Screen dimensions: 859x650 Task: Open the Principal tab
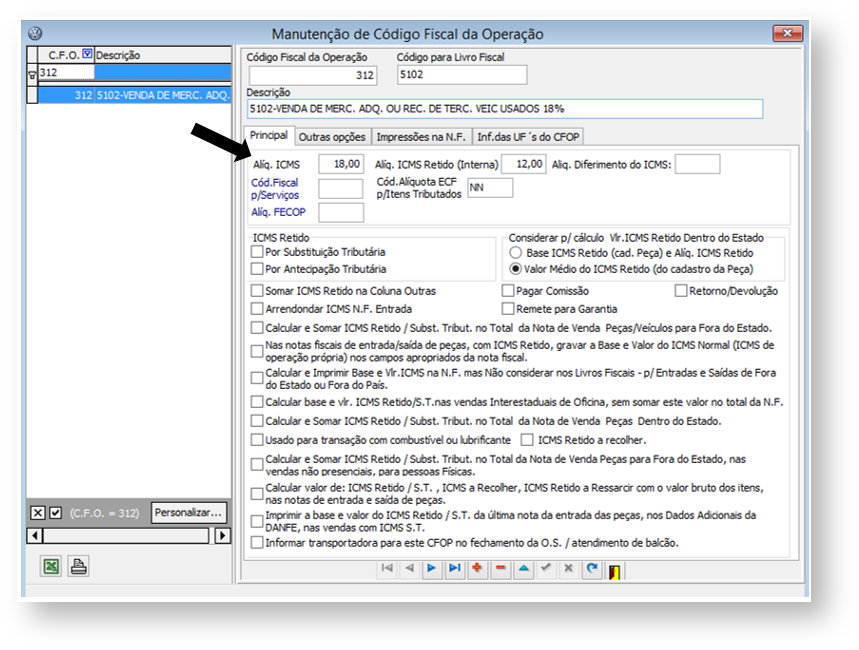pyautogui.click(x=268, y=135)
